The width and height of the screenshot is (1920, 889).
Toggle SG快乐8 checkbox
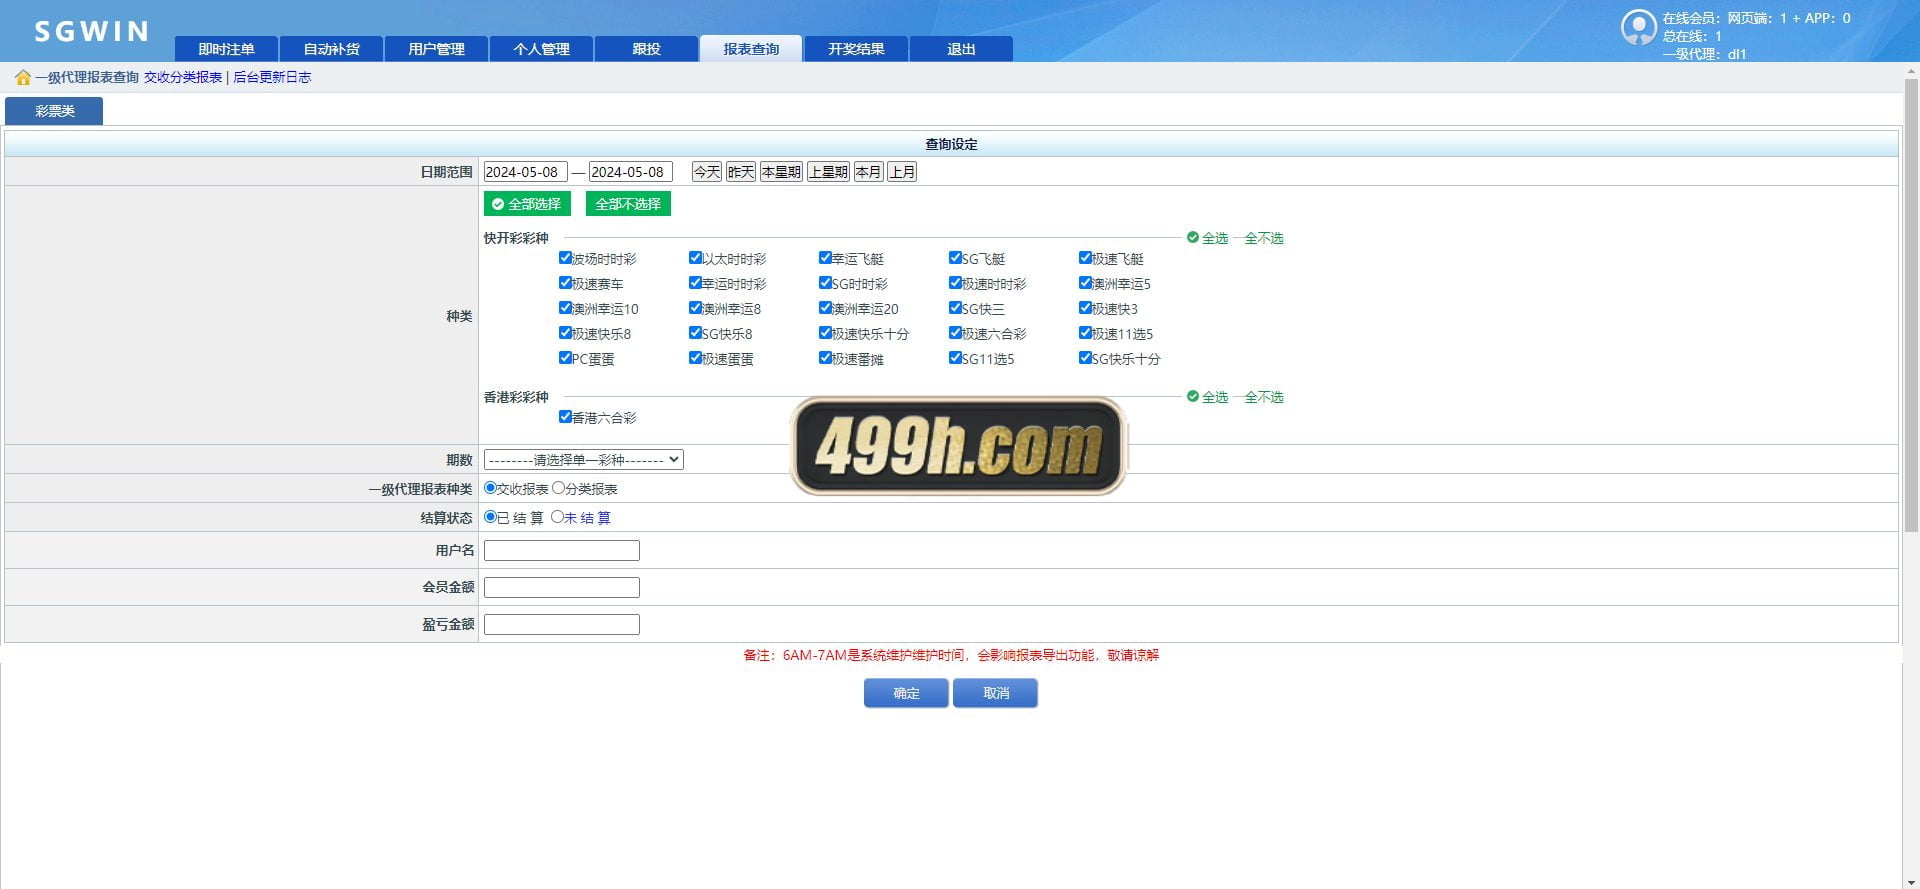[x=695, y=333]
